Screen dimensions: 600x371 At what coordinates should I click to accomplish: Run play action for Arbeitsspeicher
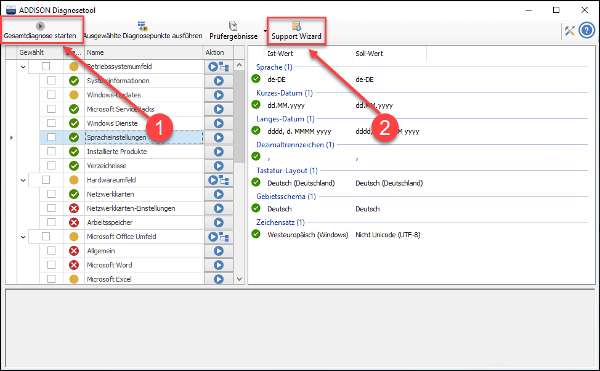218,222
